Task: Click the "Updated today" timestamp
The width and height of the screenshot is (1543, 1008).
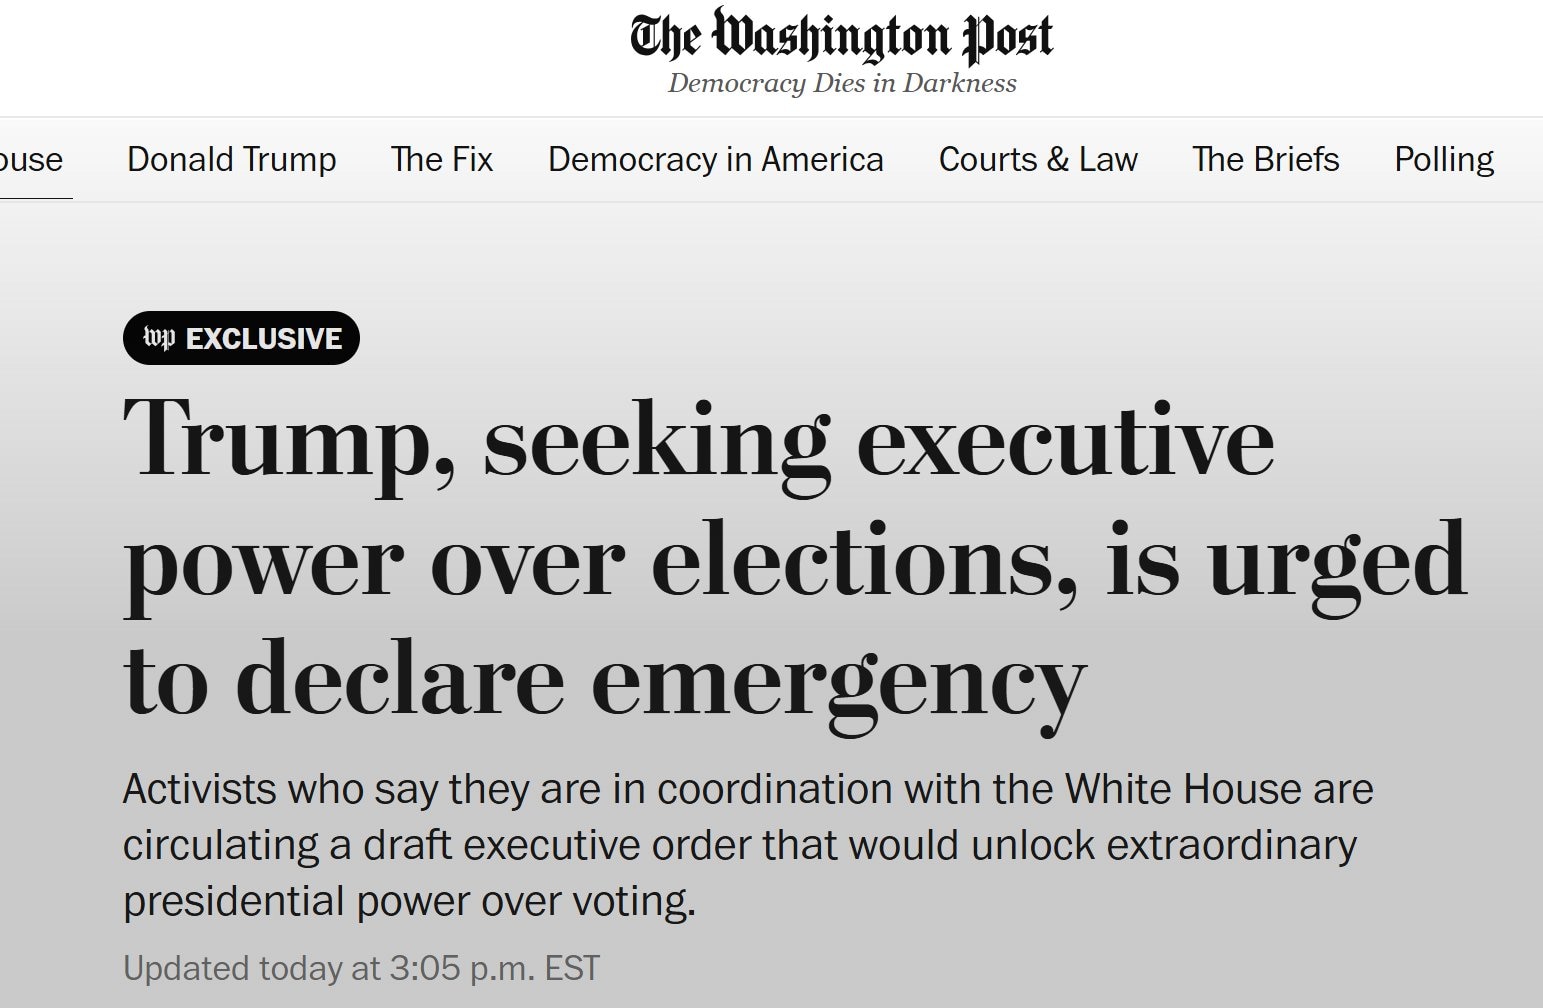Action: (361, 968)
